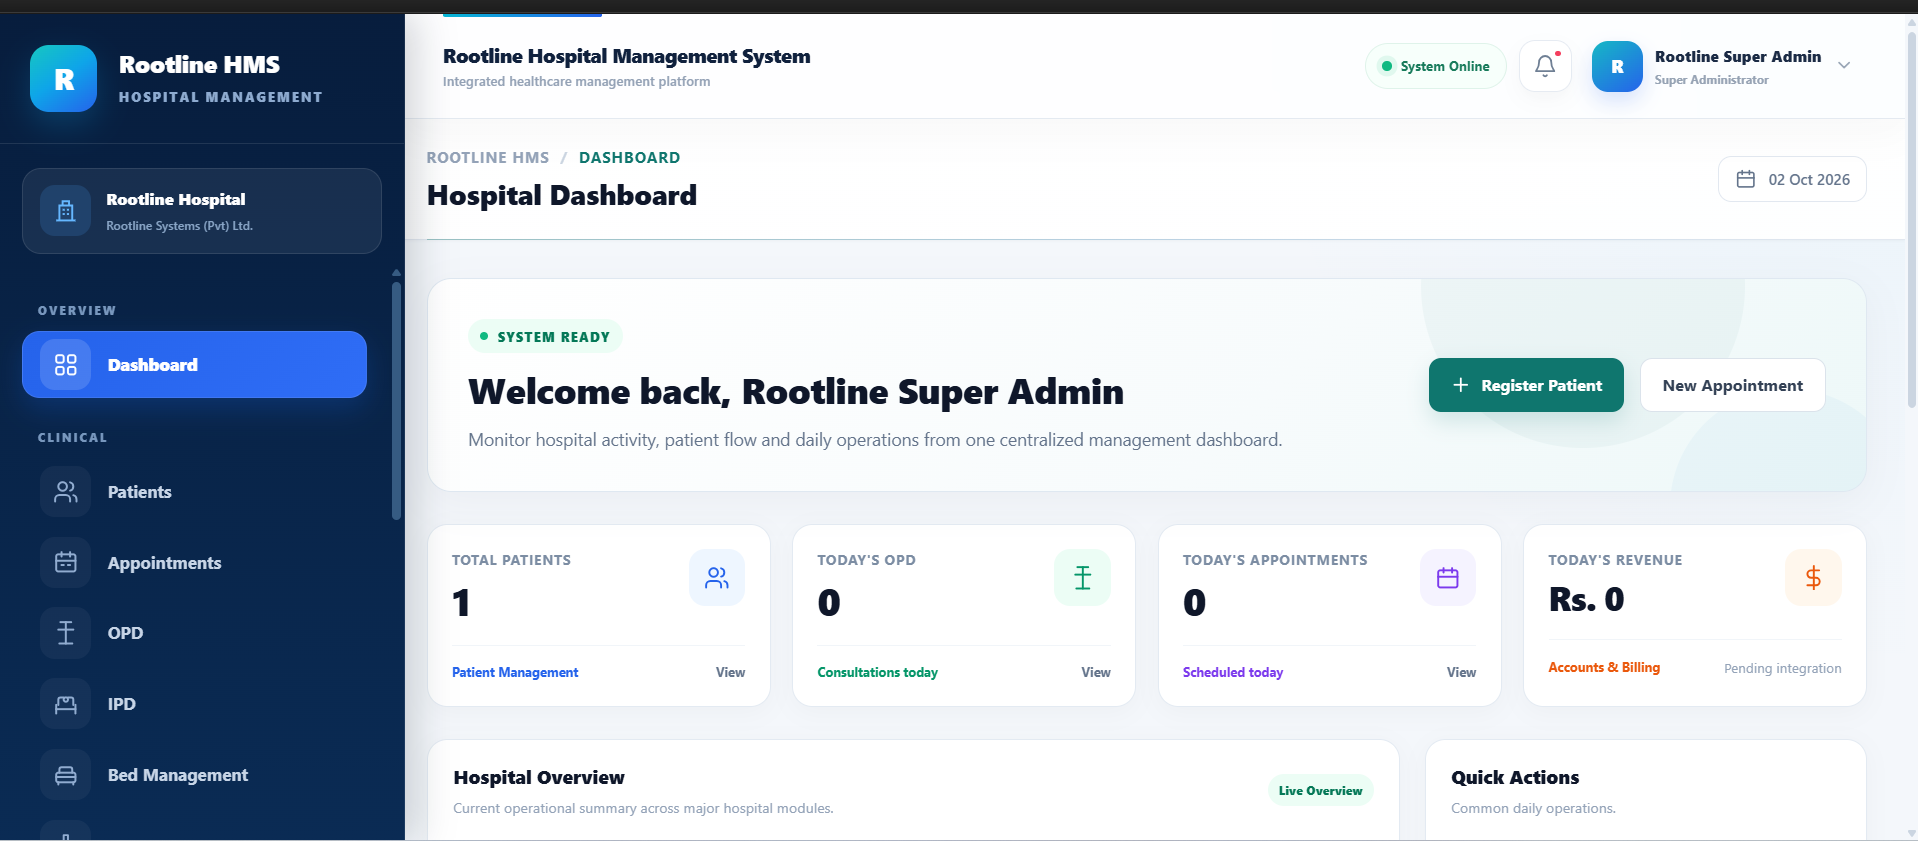This screenshot has width=1918, height=841.
Task: Click the 02 Oct 2026 date button
Action: tap(1792, 179)
